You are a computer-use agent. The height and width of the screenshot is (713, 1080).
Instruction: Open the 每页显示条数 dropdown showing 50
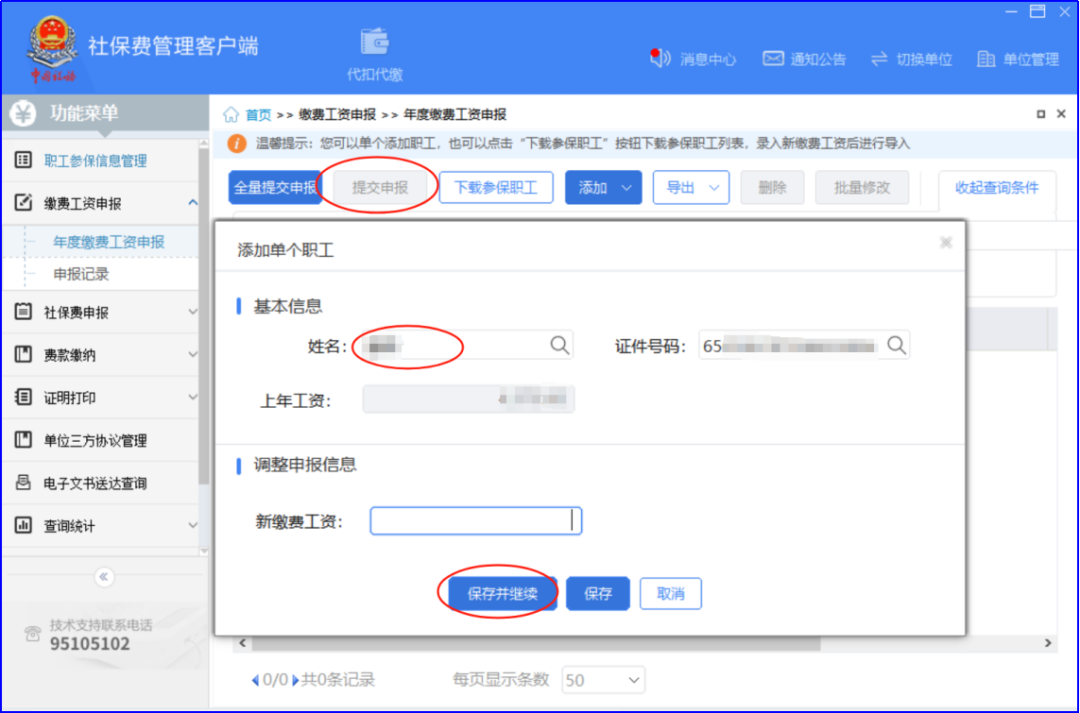(x=603, y=681)
